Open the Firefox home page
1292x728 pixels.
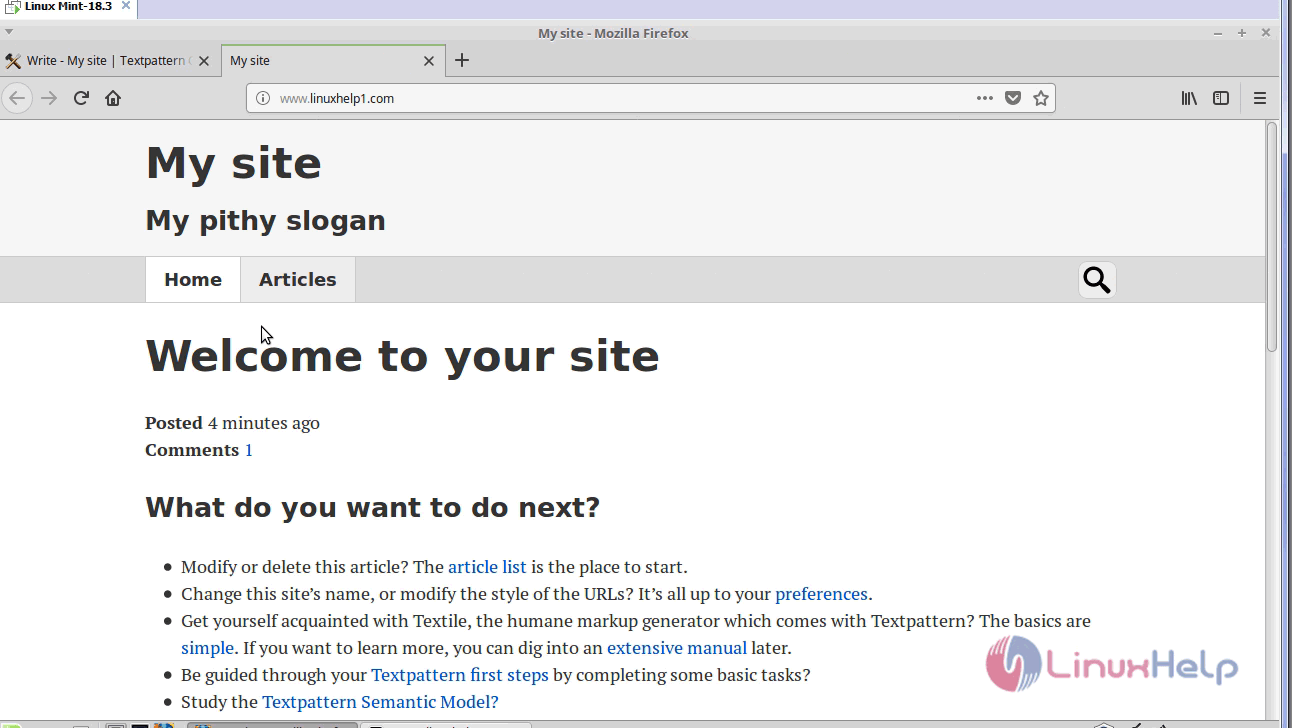tap(113, 98)
